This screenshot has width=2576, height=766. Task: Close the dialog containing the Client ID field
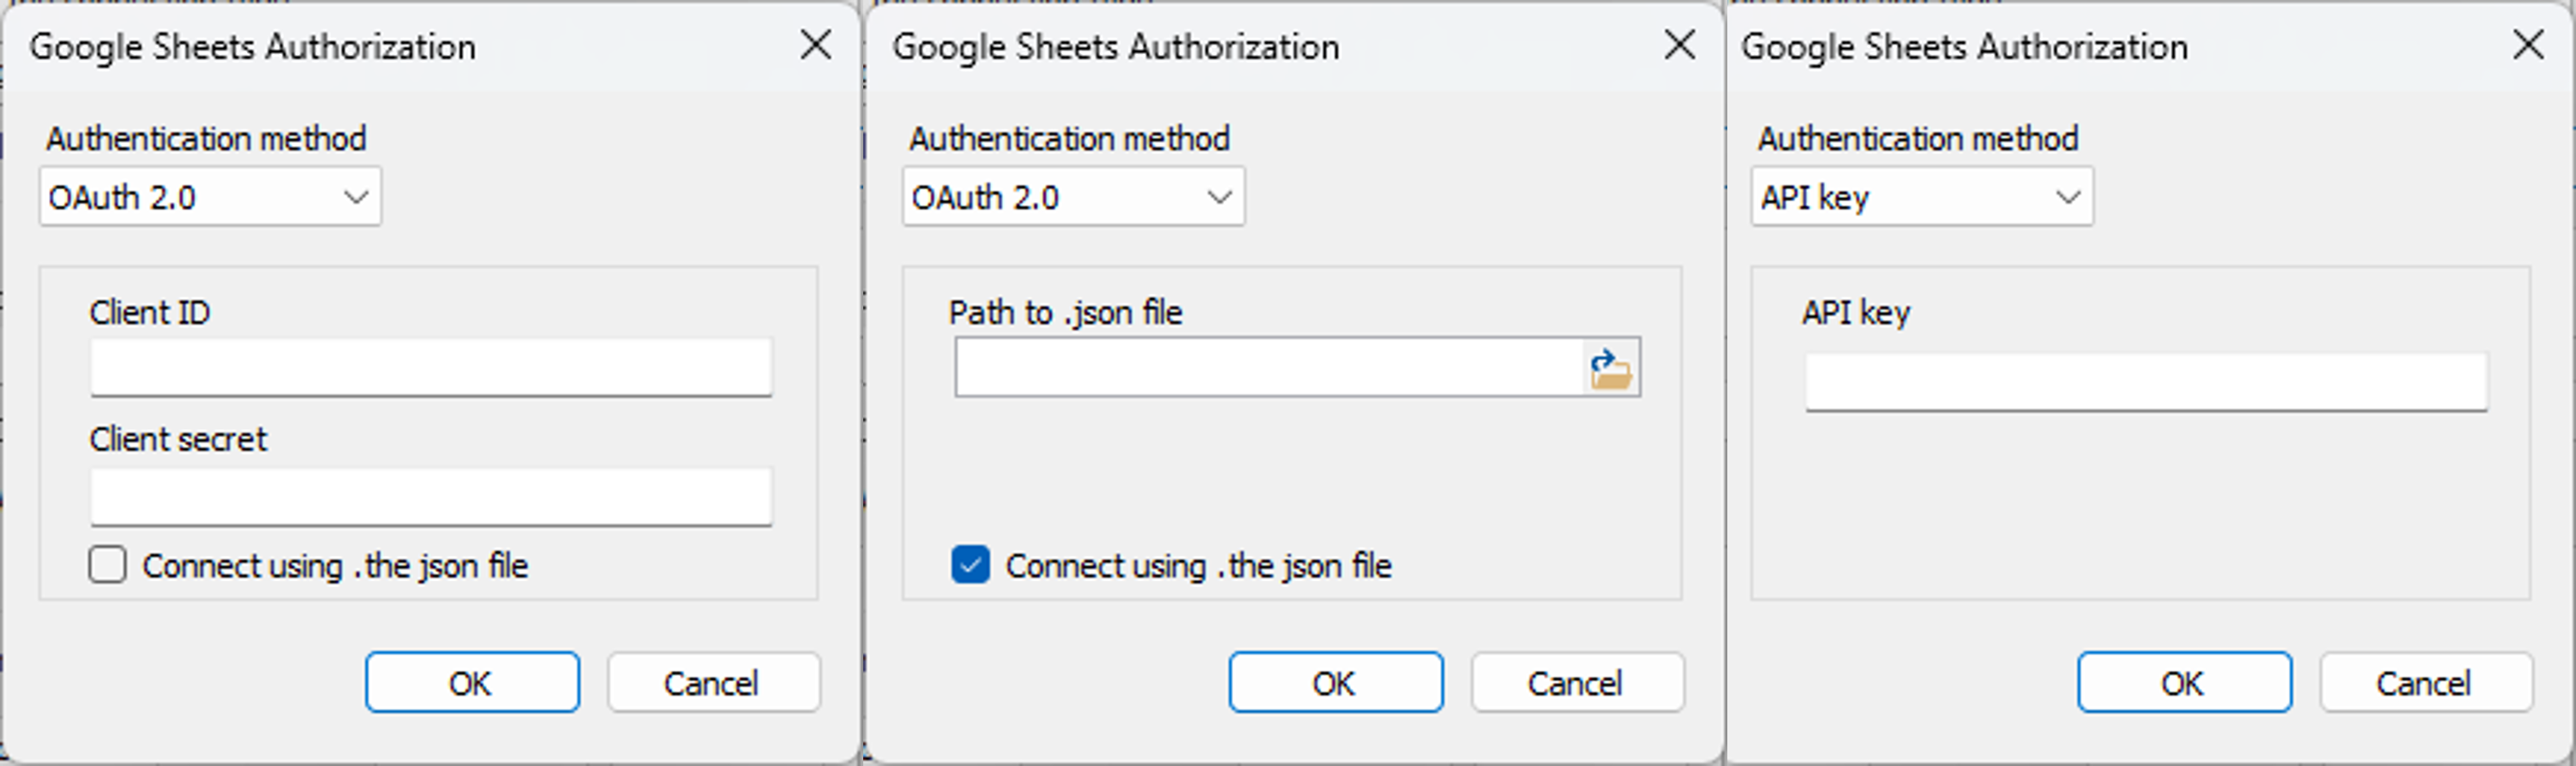[x=816, y=45]
